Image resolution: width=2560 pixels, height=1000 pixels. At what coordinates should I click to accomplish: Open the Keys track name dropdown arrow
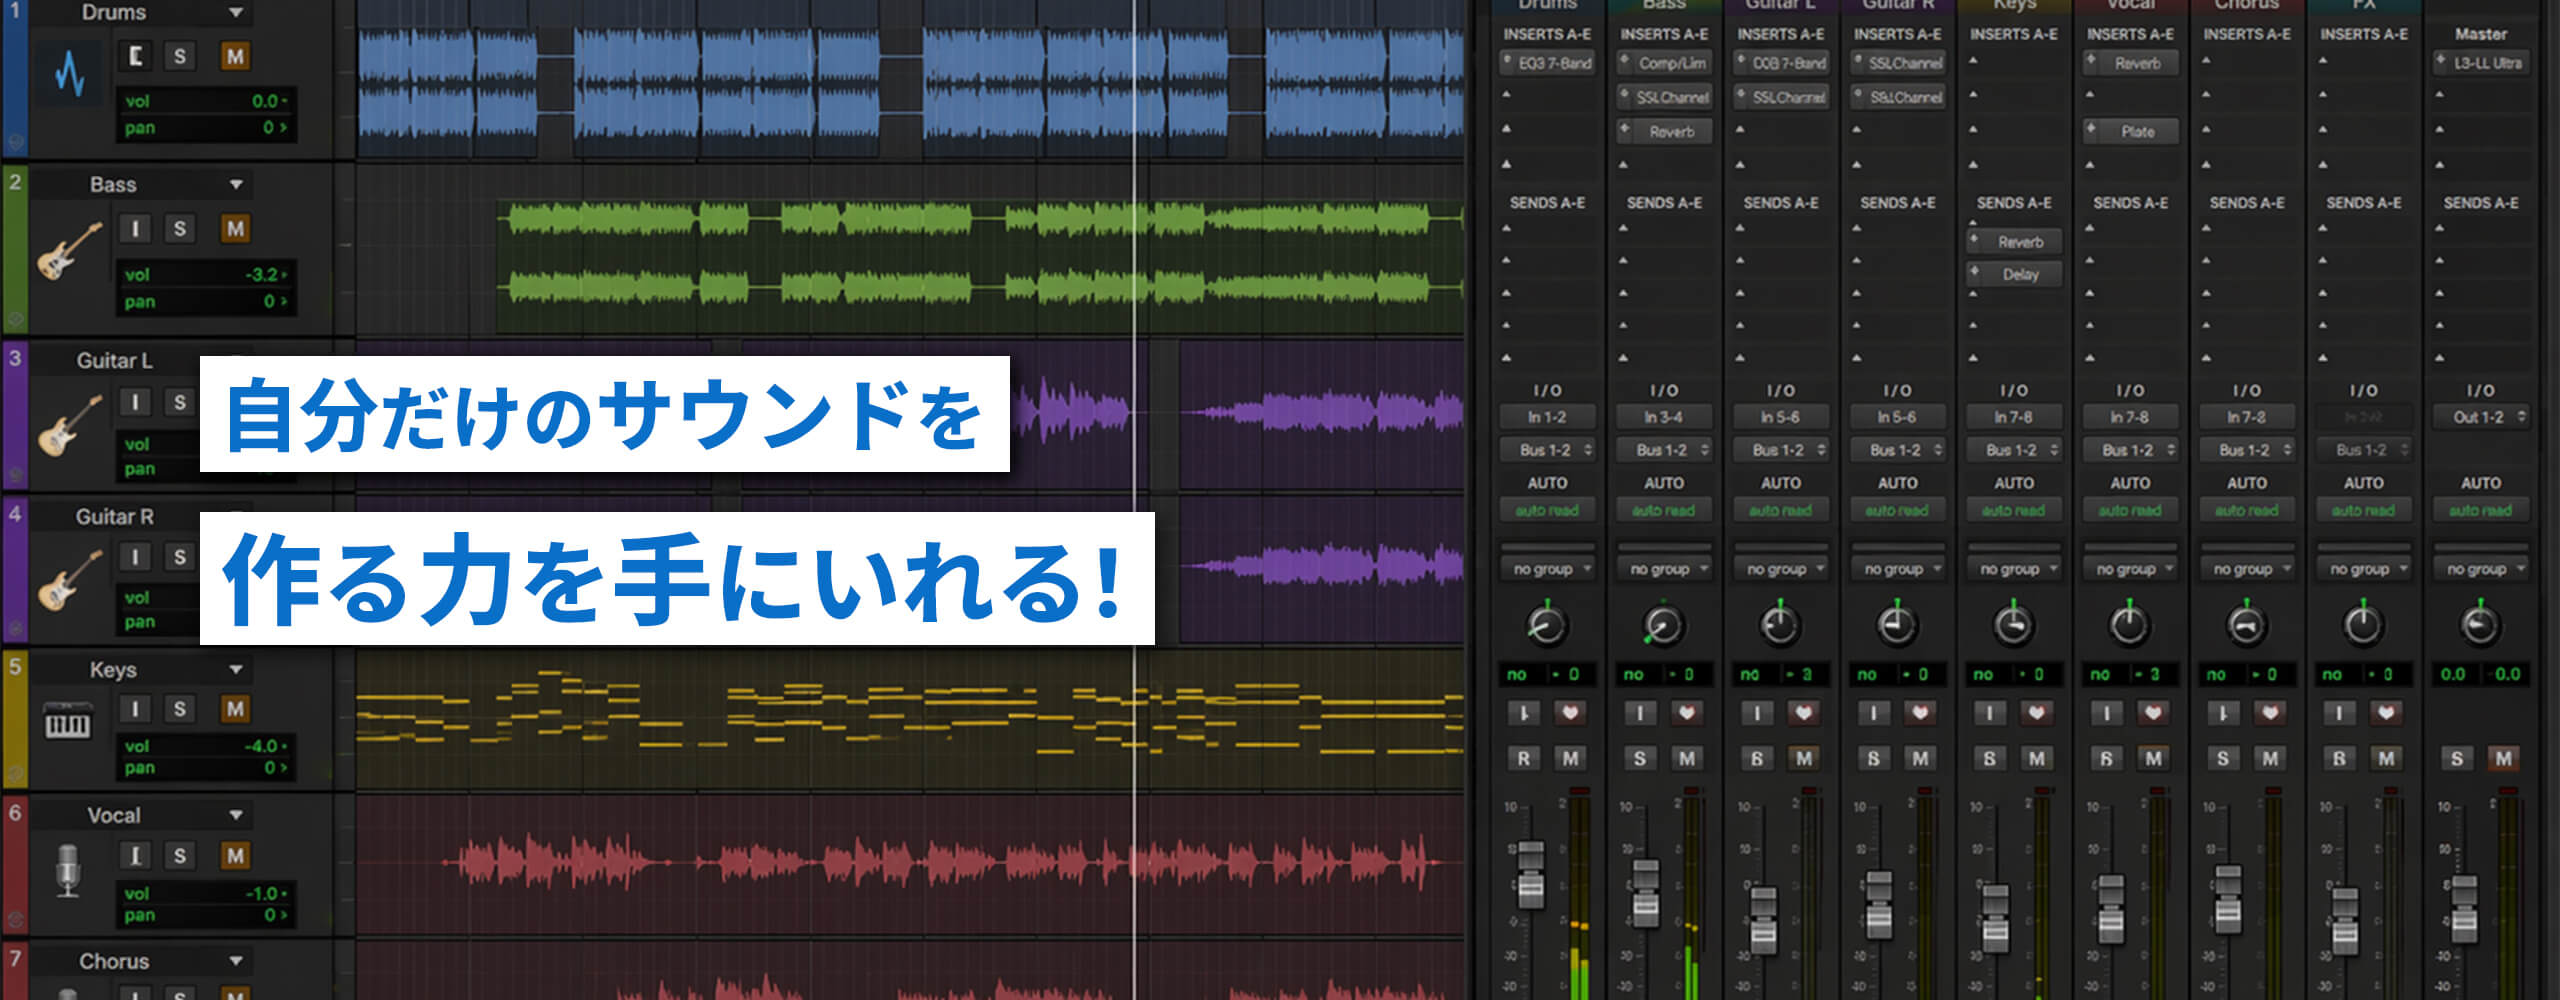coord(236,670)
